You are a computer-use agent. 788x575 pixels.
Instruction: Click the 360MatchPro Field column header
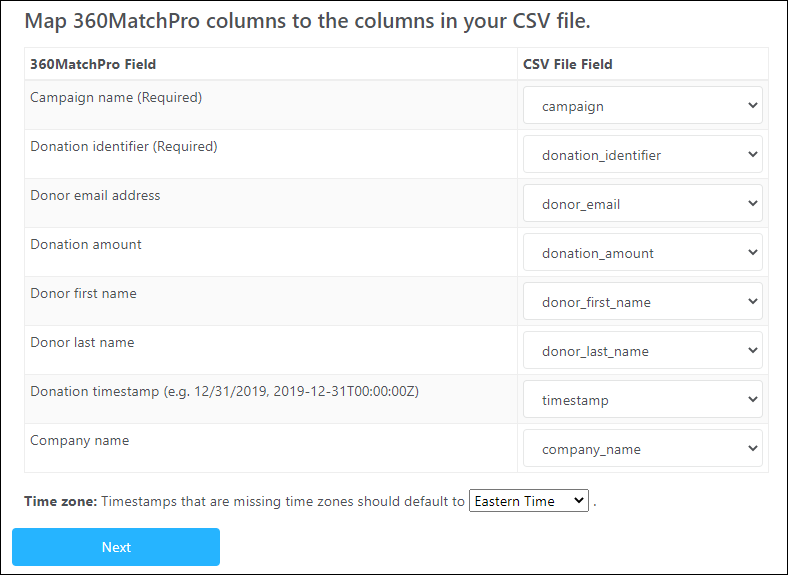pyautogui.click(x=93, y=65)
